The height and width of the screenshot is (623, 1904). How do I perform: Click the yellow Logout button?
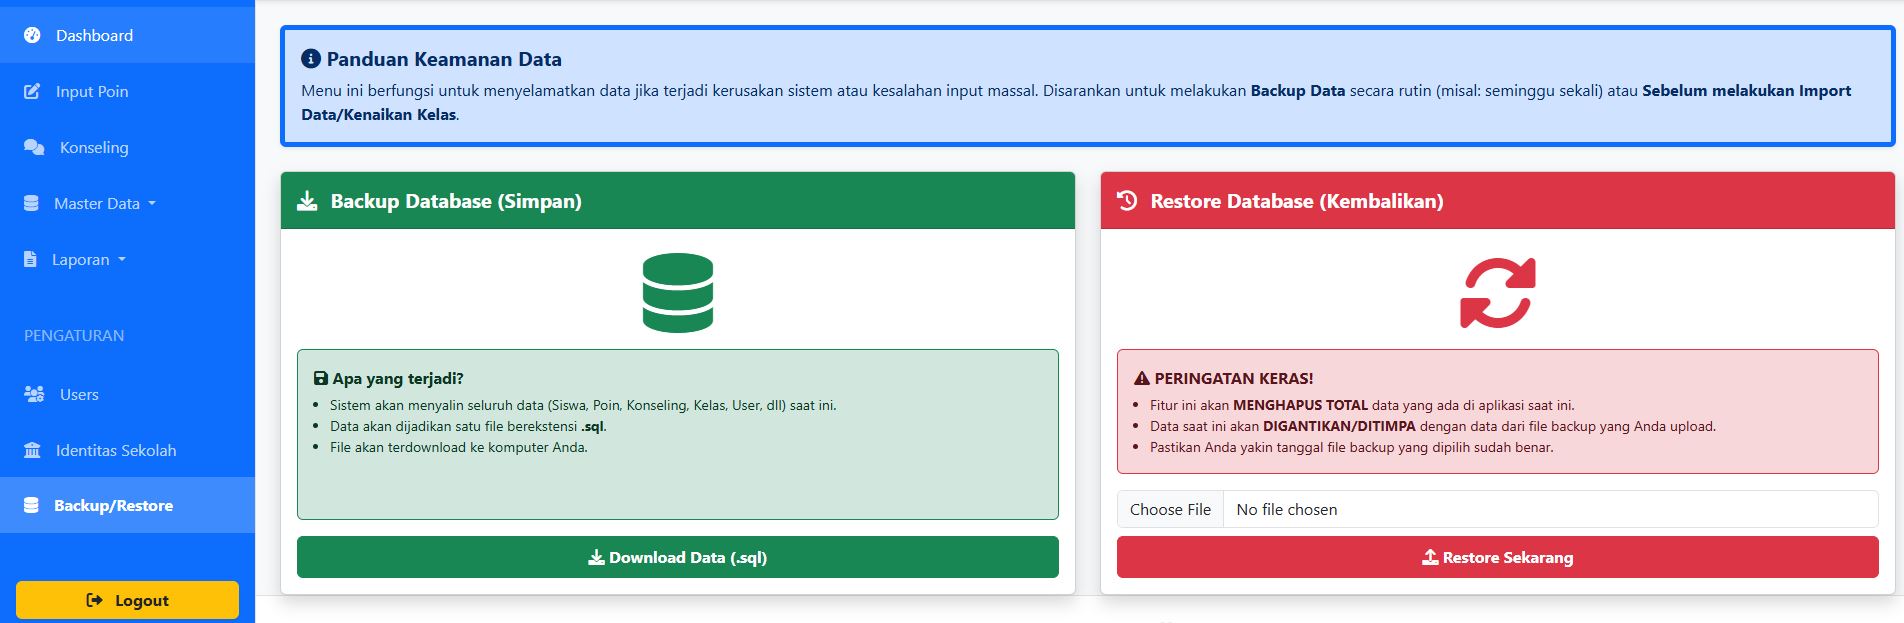[x=127, y=600]
